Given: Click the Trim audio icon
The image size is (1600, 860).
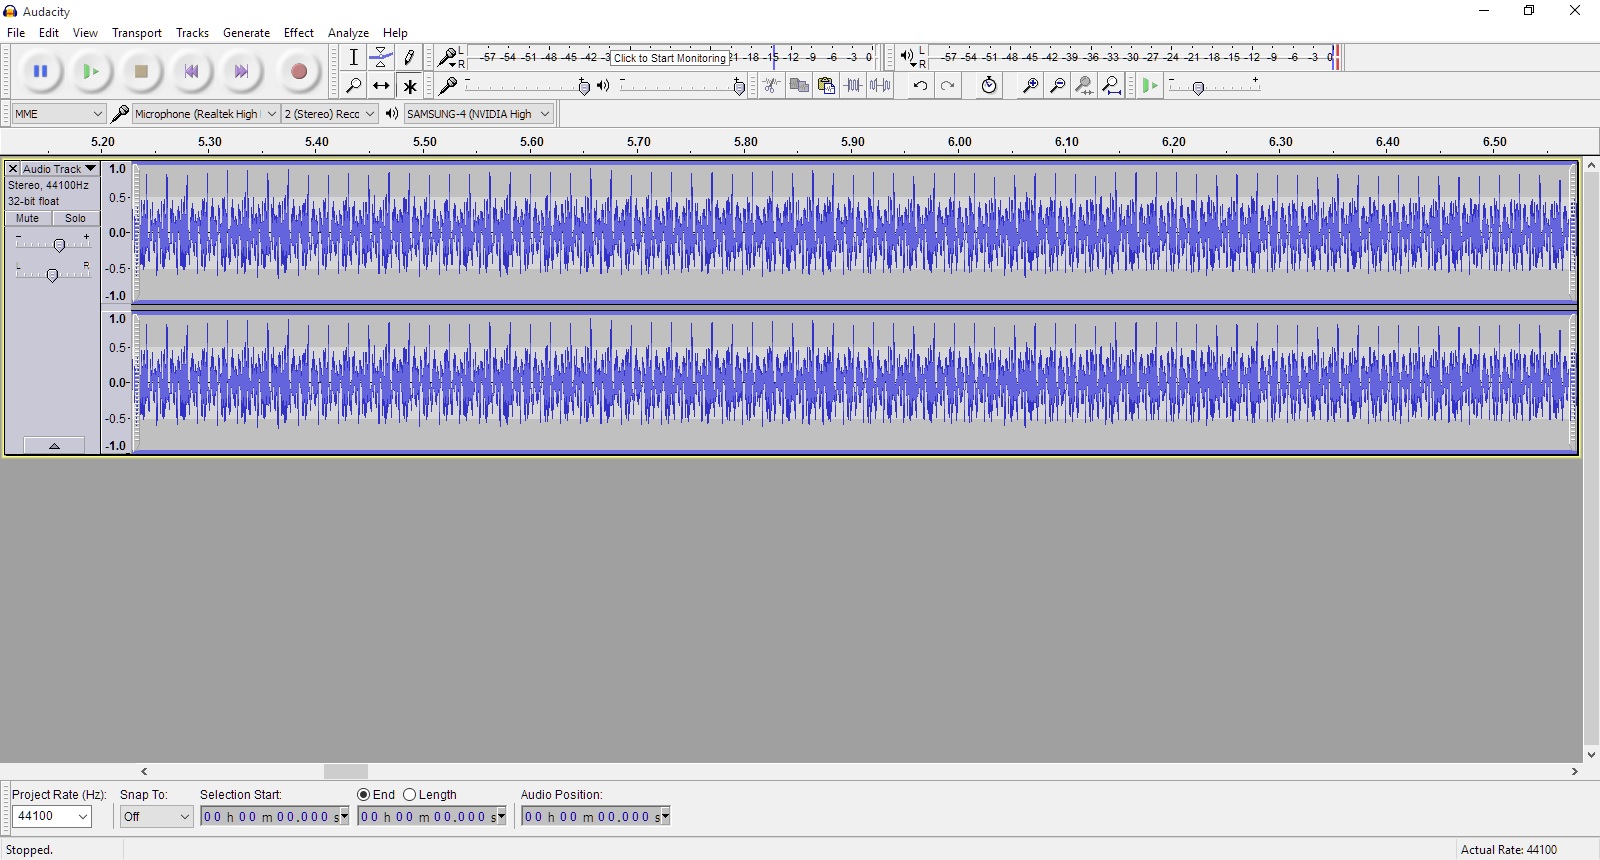Looking at the screenshot, I should 853,86.
